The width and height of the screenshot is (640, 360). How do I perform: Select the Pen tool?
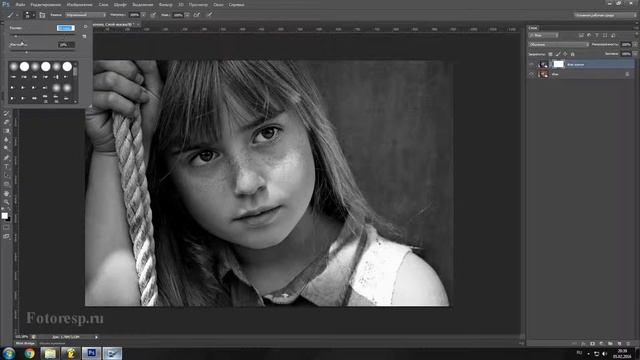coord(6,158)
